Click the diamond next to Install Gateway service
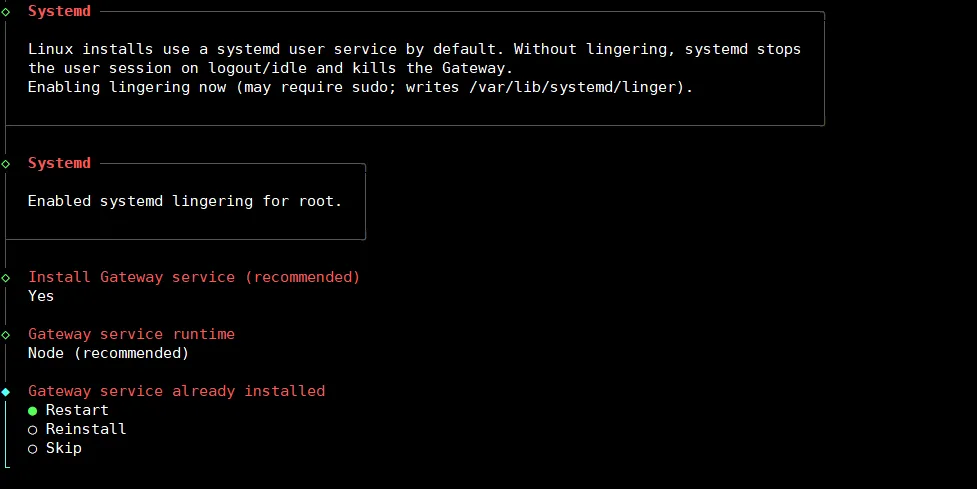The image size is (977, 489). pyautogui.click(x=6, y=277)
